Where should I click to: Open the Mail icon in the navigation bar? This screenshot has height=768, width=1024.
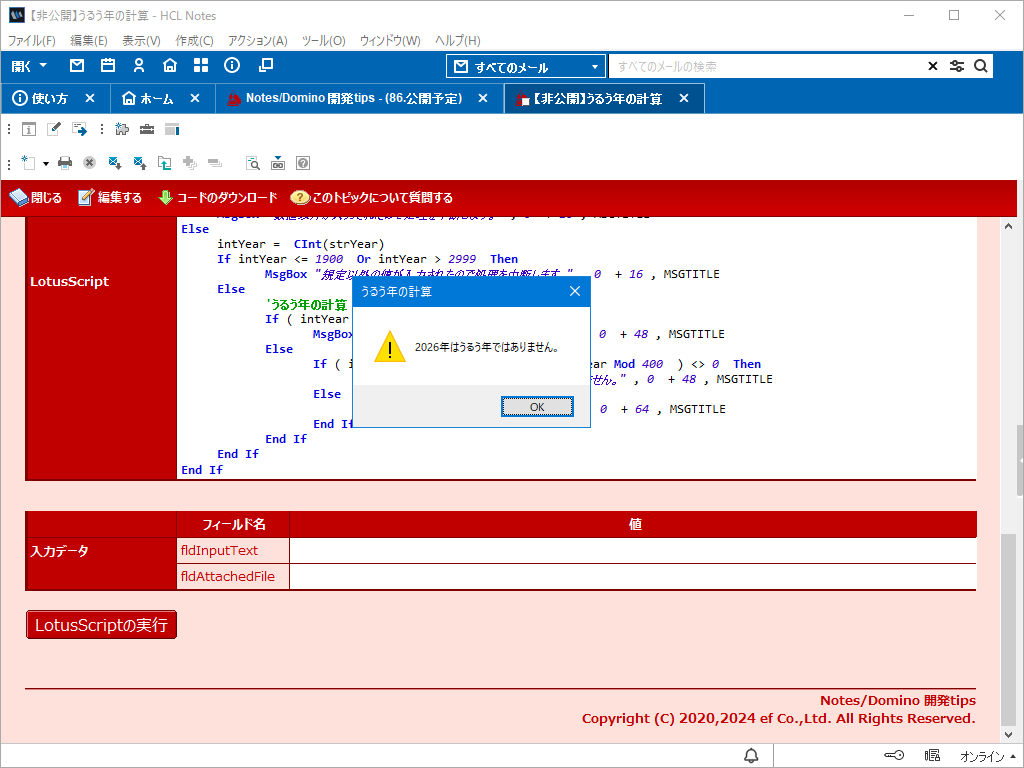(x=77, y=66)
